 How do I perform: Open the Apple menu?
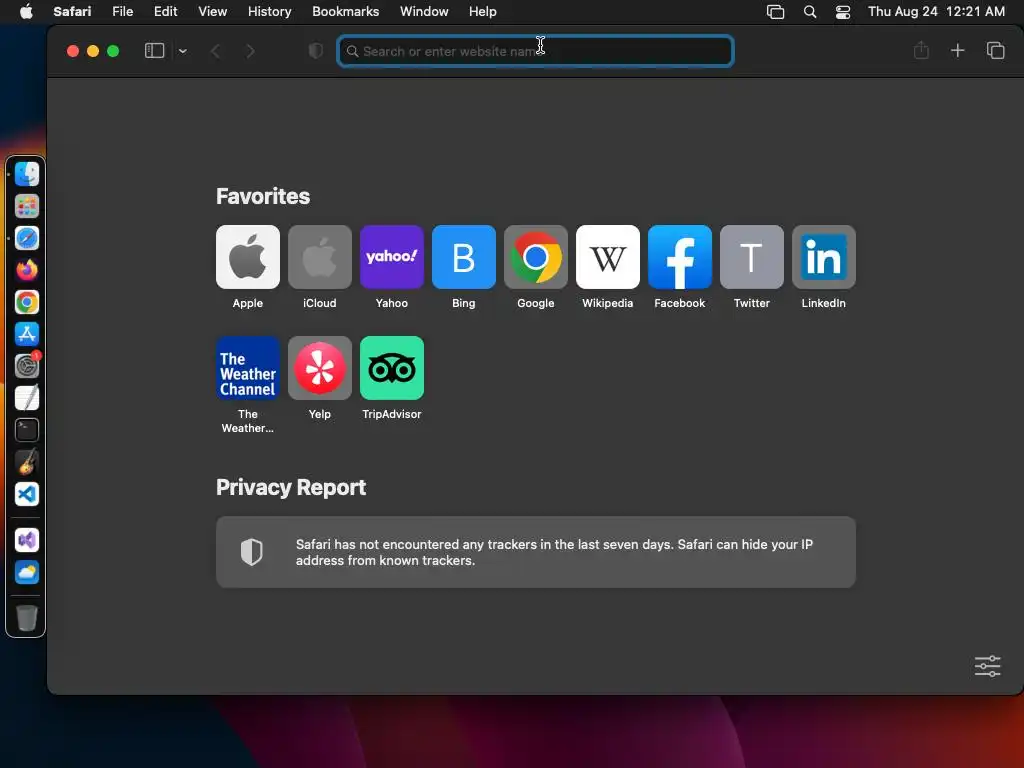(26, 11)
